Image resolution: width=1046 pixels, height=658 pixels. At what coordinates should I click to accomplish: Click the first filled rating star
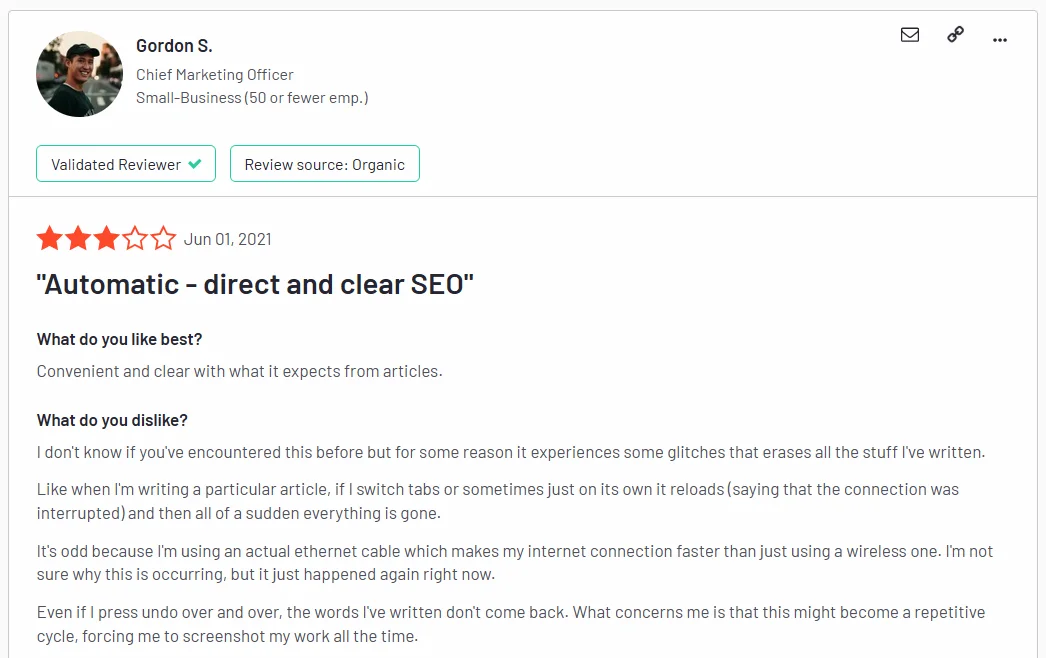click(x=49, y=239)
